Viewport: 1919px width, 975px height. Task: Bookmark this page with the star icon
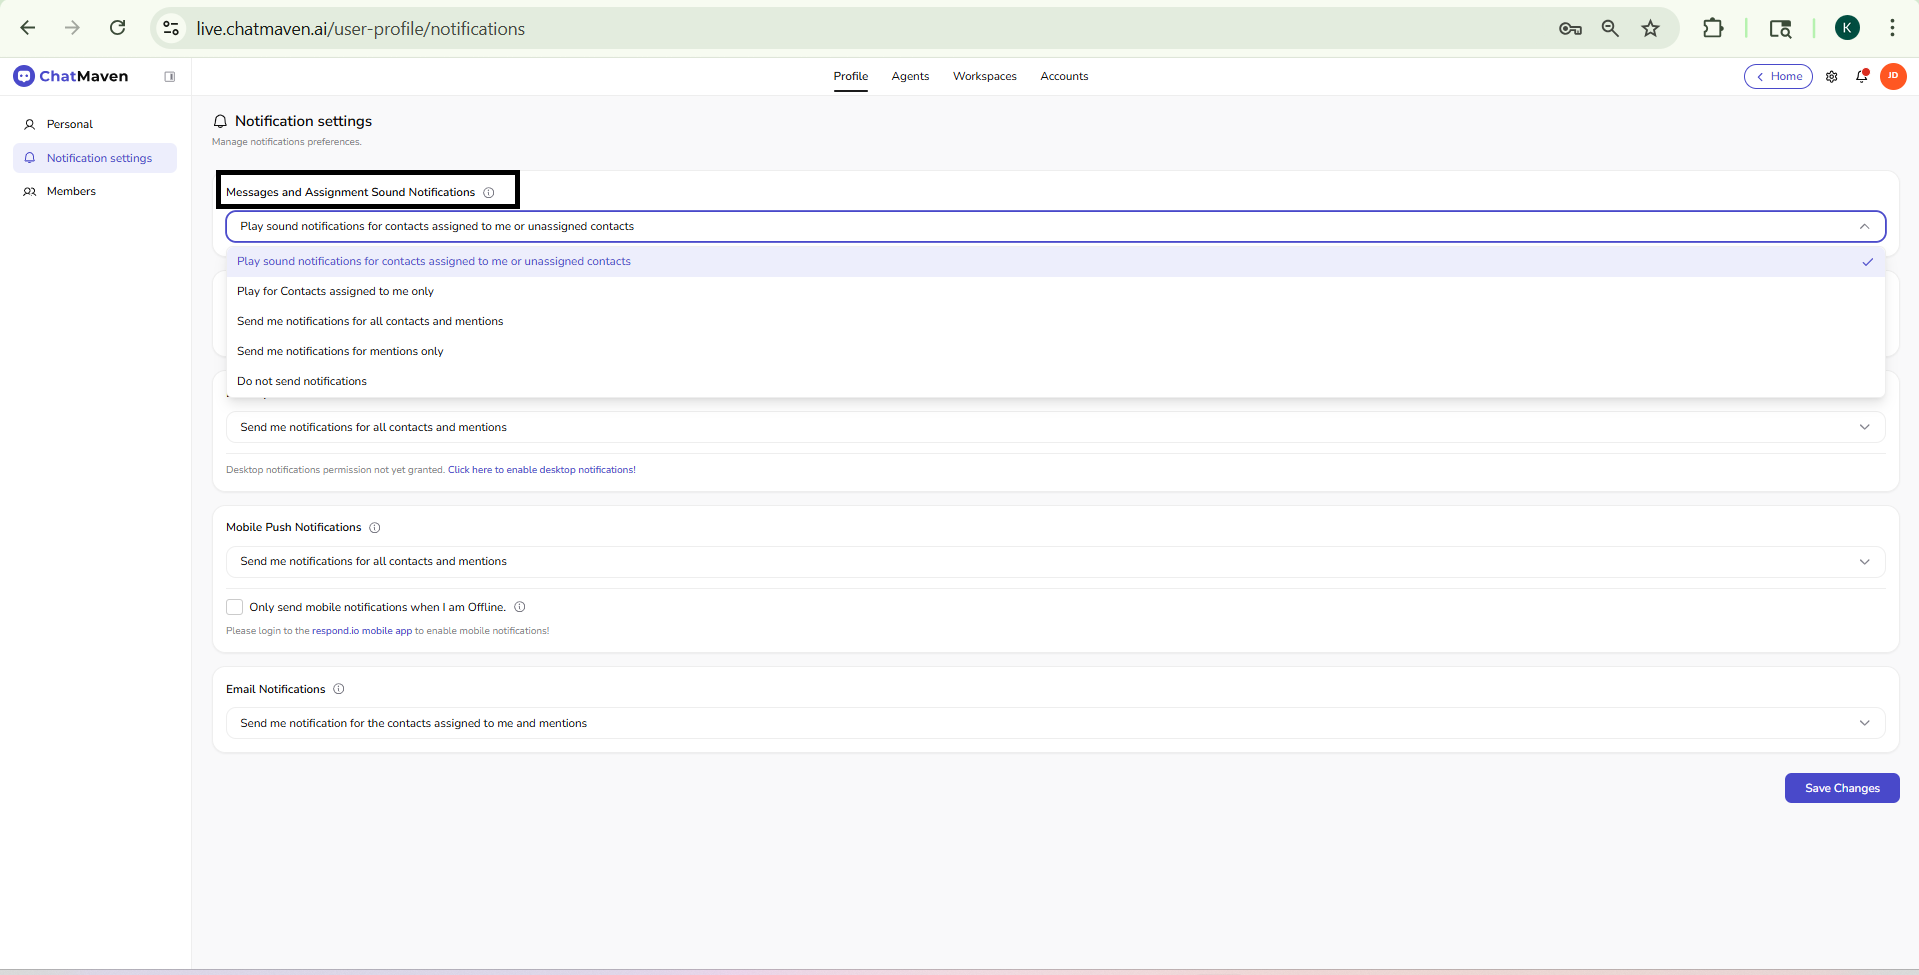1650,29
